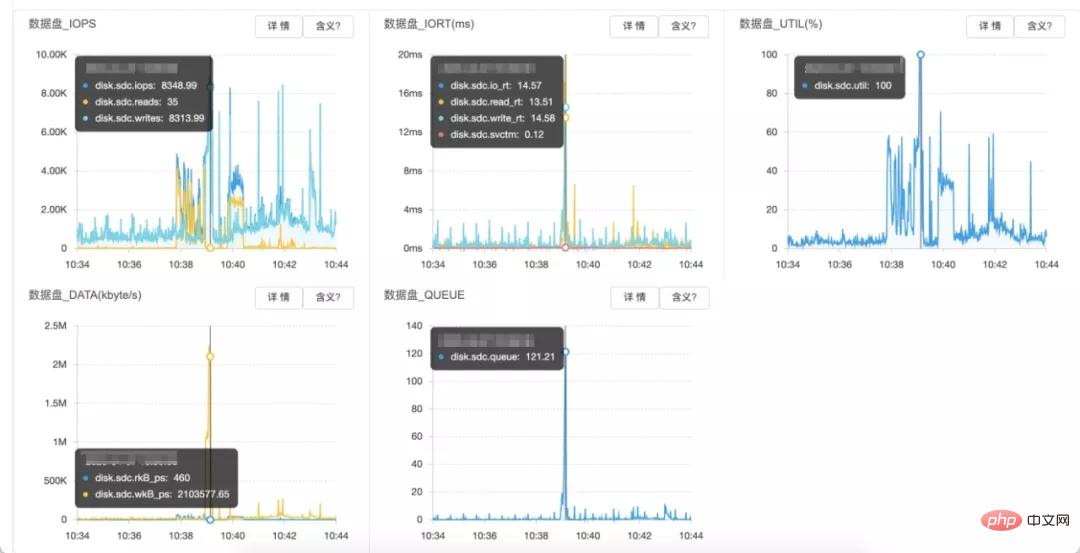Click 含义? on the 数据盘_IORT(ms) chart

pos(683,27)
